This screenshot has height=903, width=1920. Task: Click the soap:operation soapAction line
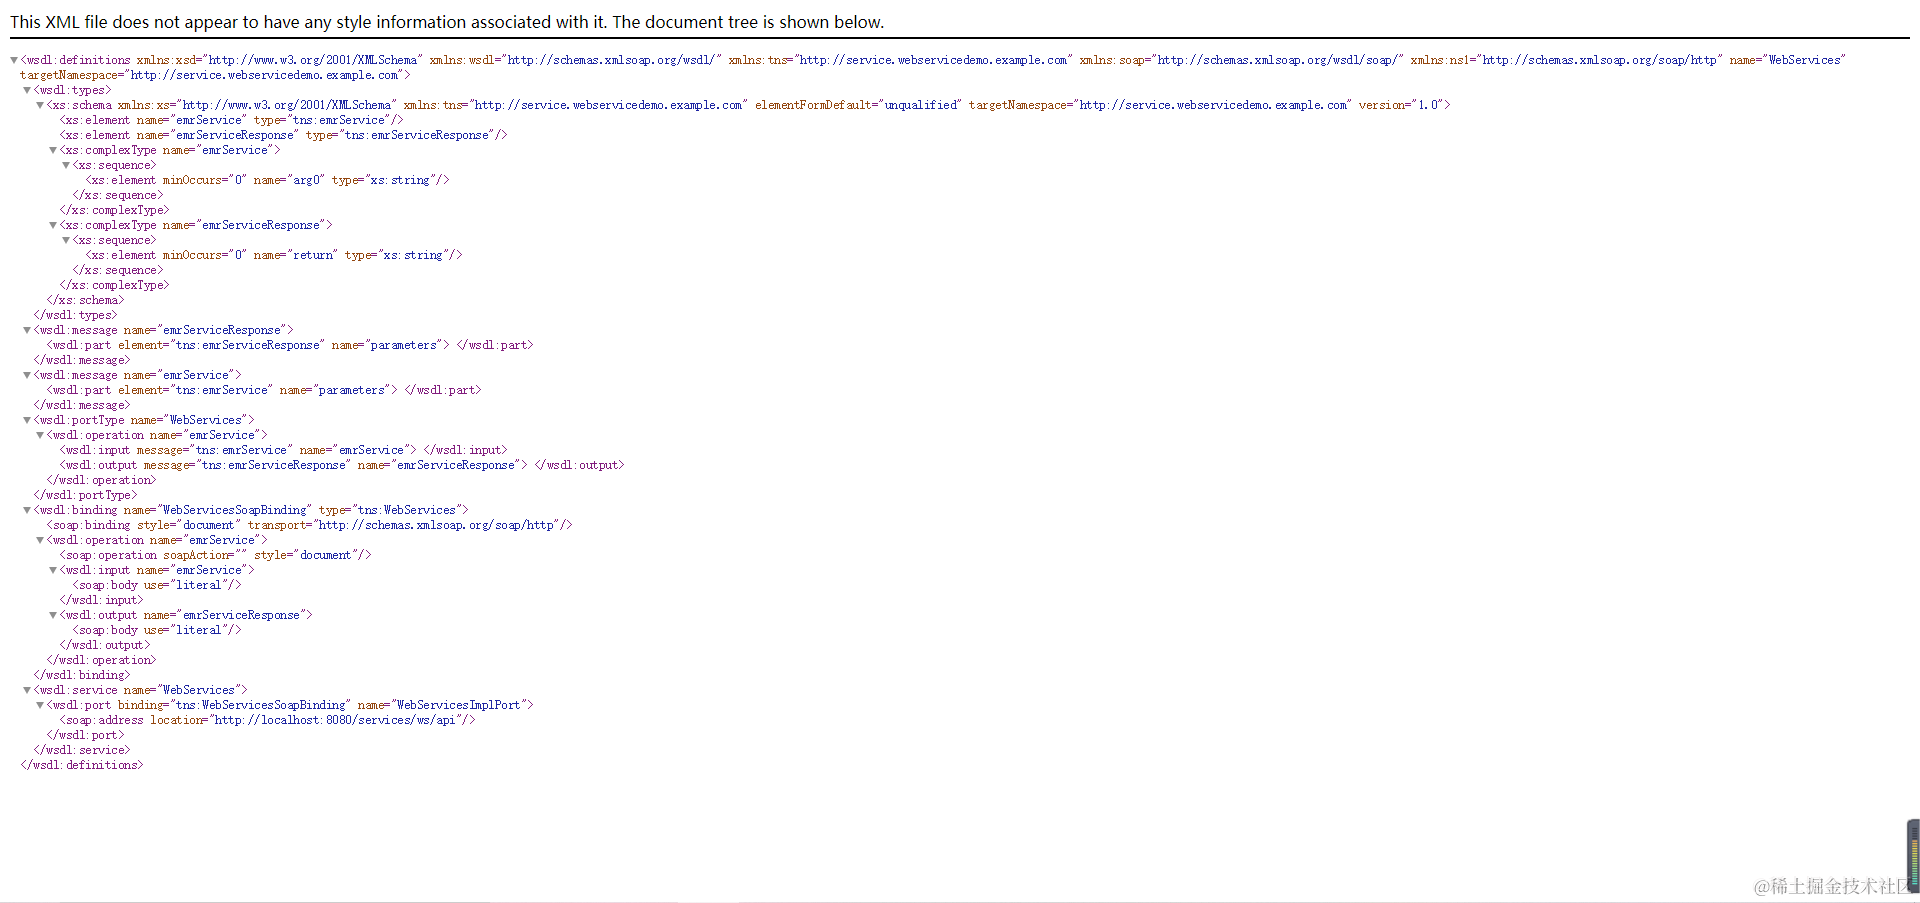pos(215,555)
